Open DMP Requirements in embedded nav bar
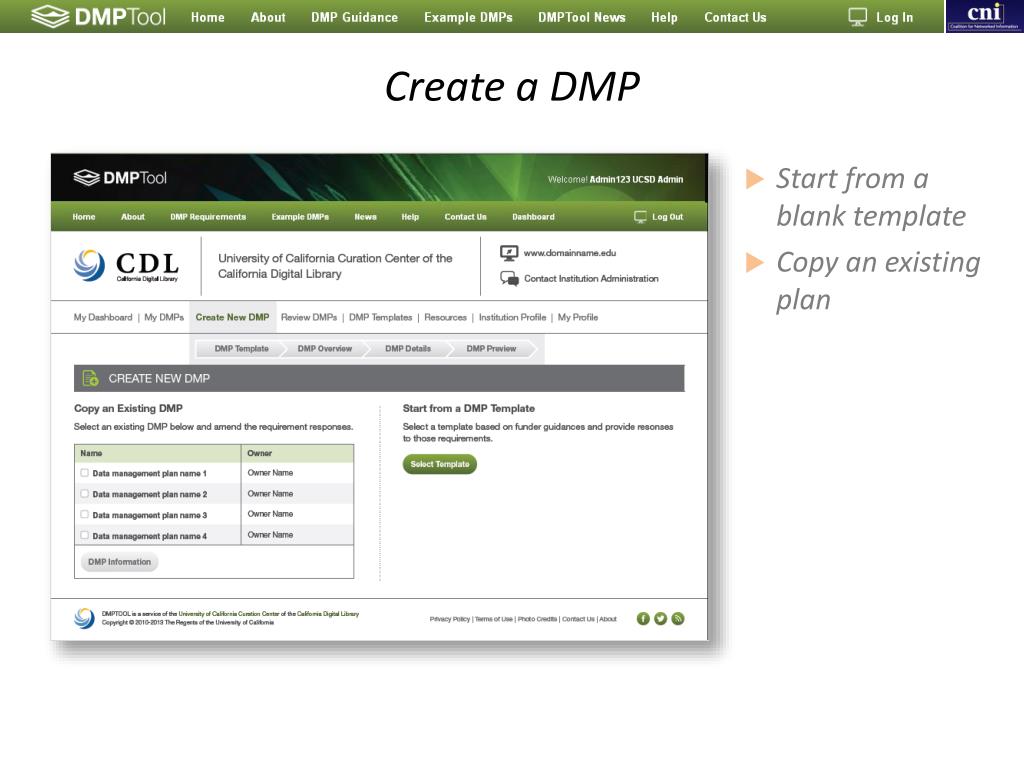 coord(208,217)
